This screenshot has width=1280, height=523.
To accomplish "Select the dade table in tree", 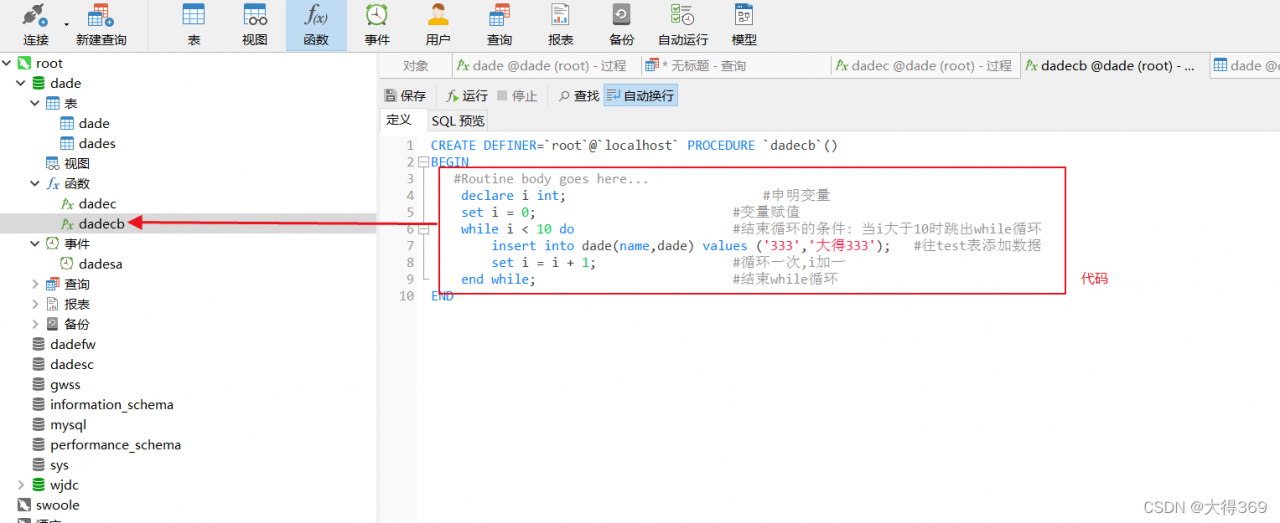I will 94,123.
